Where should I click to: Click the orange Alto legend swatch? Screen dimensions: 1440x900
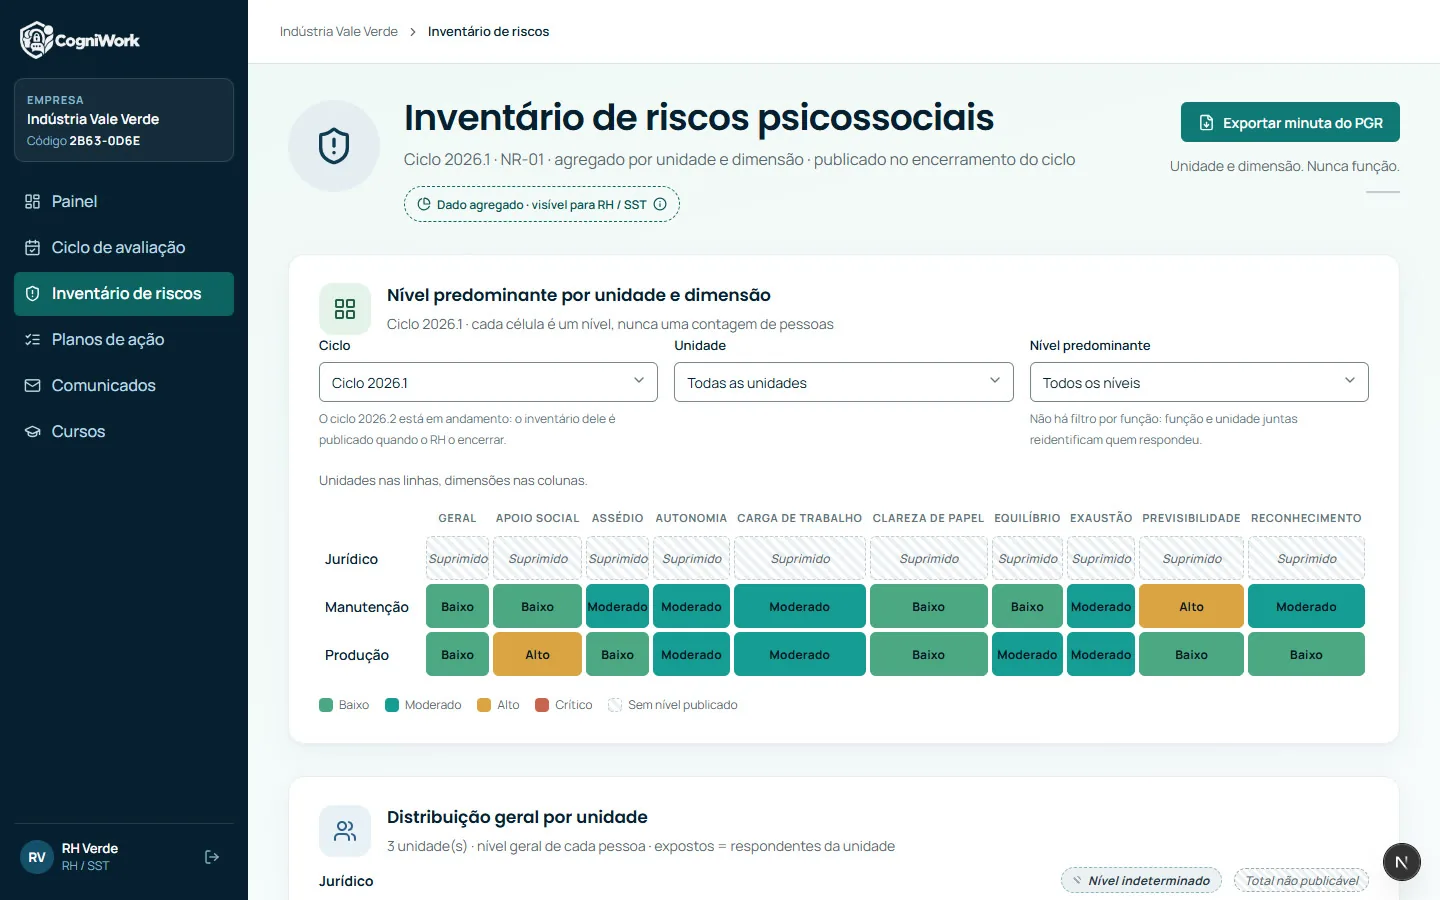(484, 705)
